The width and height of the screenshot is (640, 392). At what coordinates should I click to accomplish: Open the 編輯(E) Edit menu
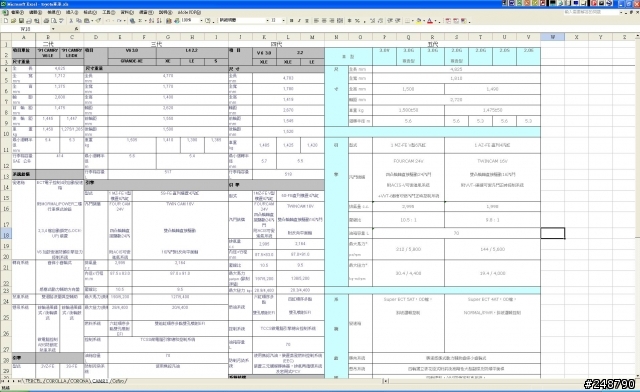click(36, 12)
